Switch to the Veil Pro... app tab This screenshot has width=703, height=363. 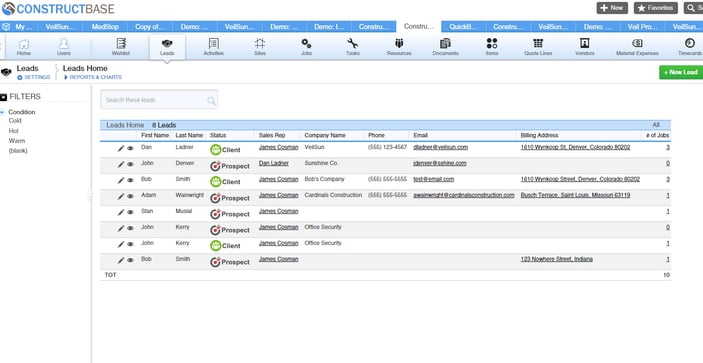pos(642,27)
